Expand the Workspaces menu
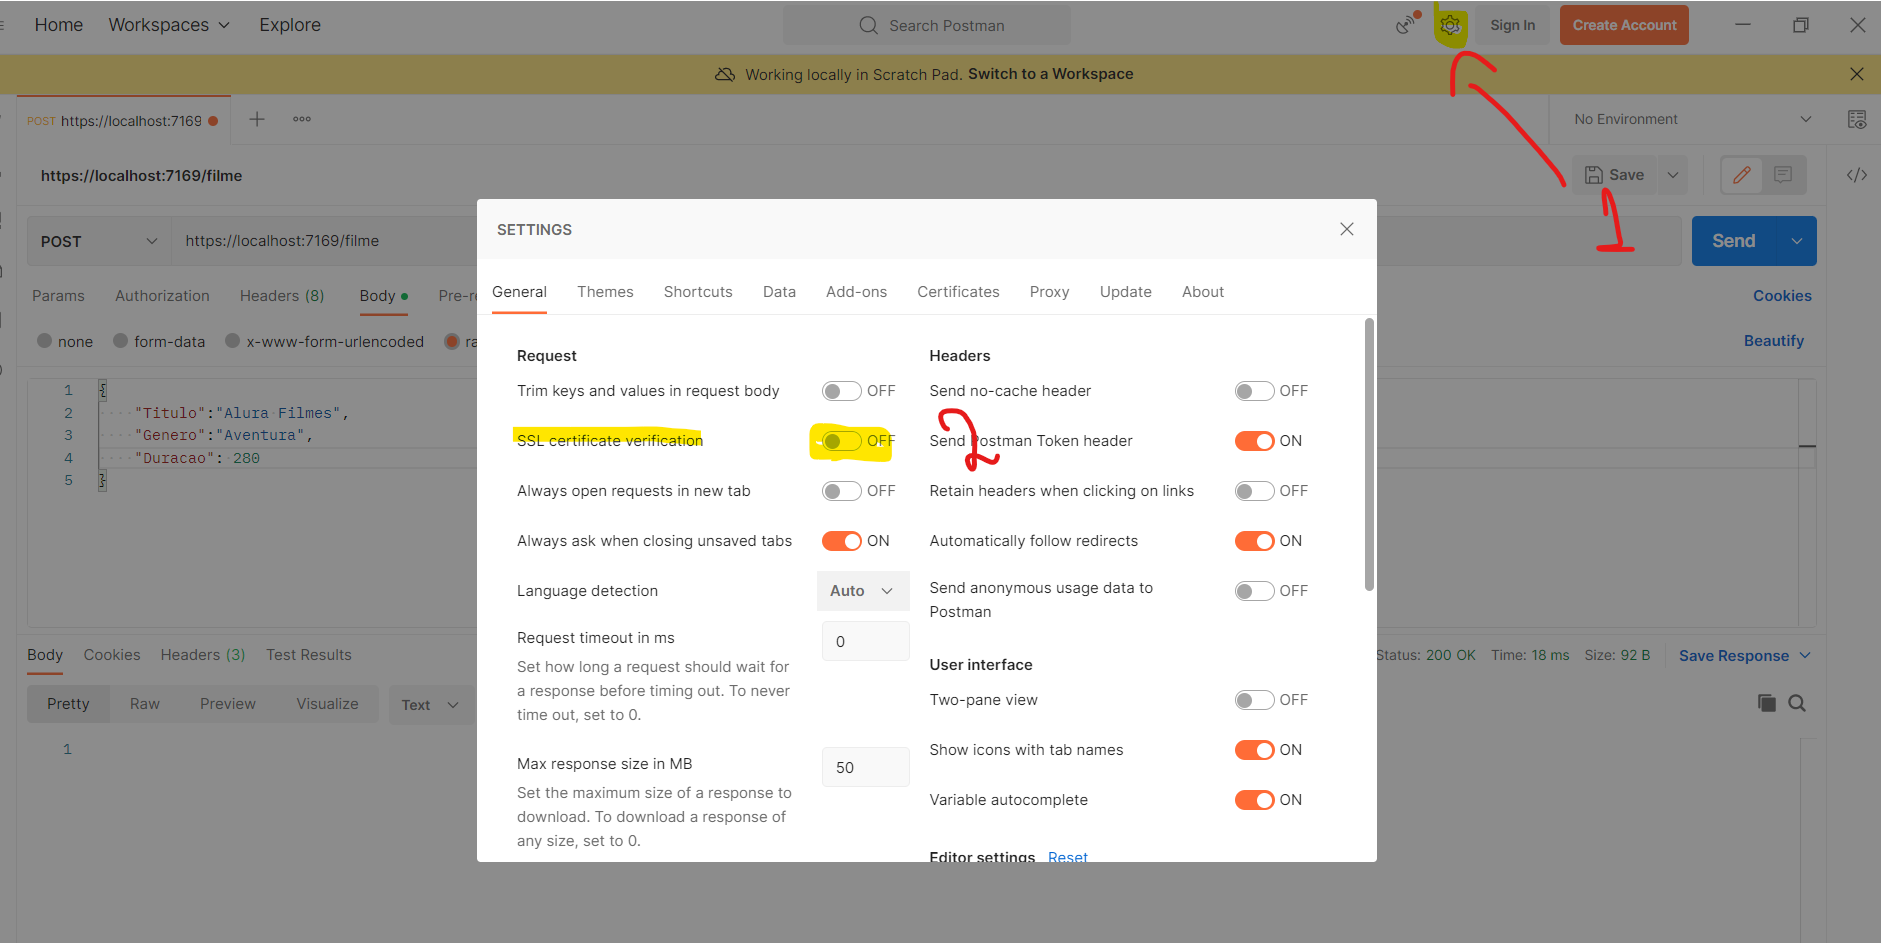This screenshot has width=1881, height=943. [169, 25]
